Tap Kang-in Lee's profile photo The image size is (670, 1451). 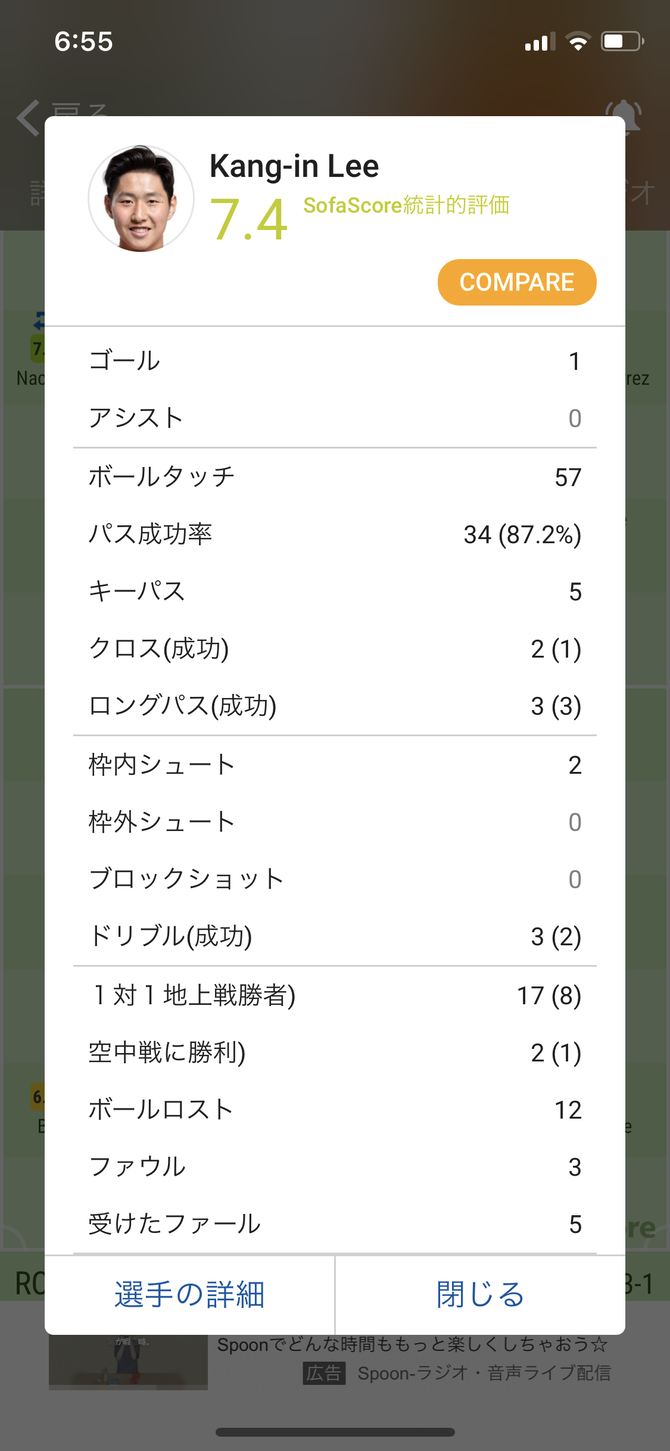coord(141,198)
